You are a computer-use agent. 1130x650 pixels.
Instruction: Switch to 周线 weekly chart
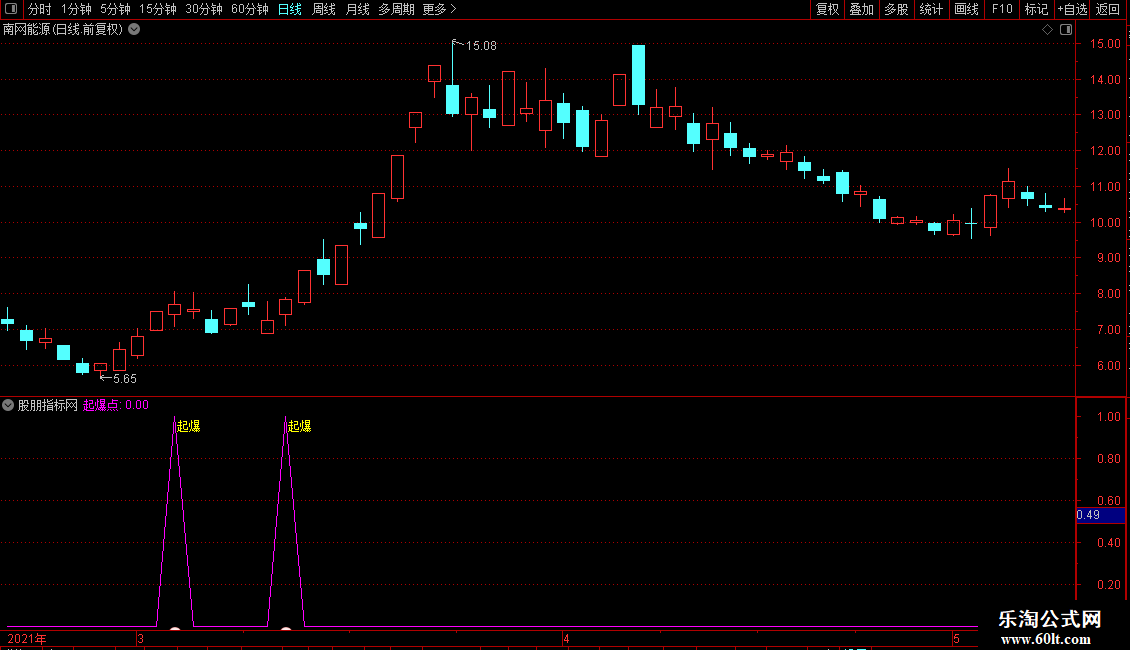[324, 9]
